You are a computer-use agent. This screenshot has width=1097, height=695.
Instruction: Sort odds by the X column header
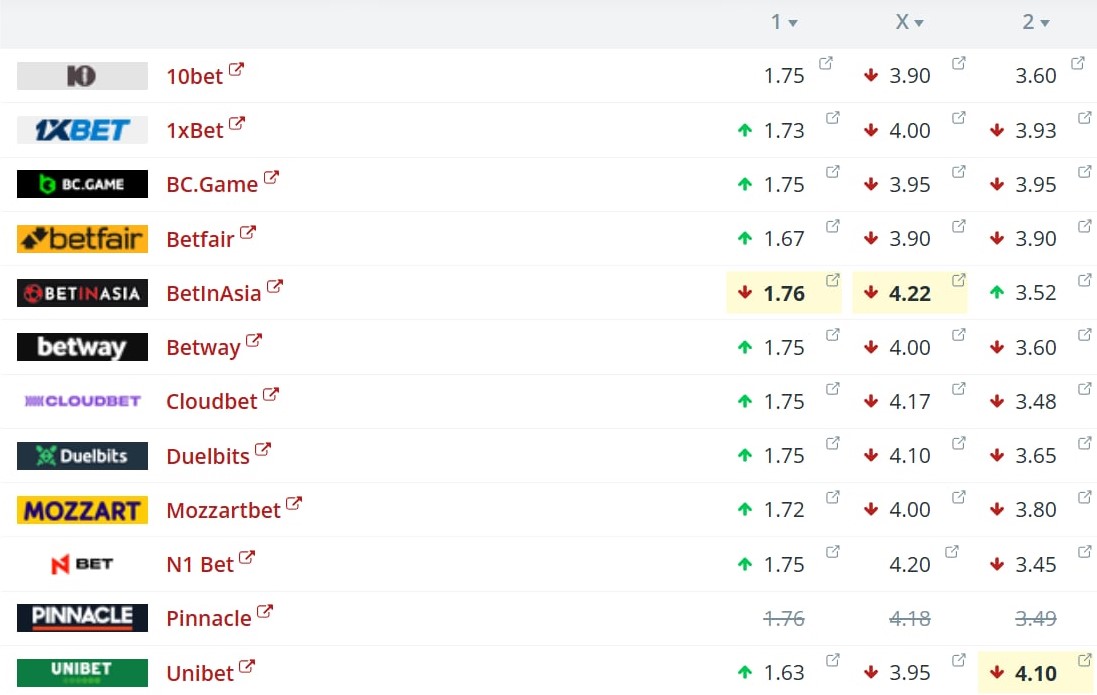click(909, 22)
